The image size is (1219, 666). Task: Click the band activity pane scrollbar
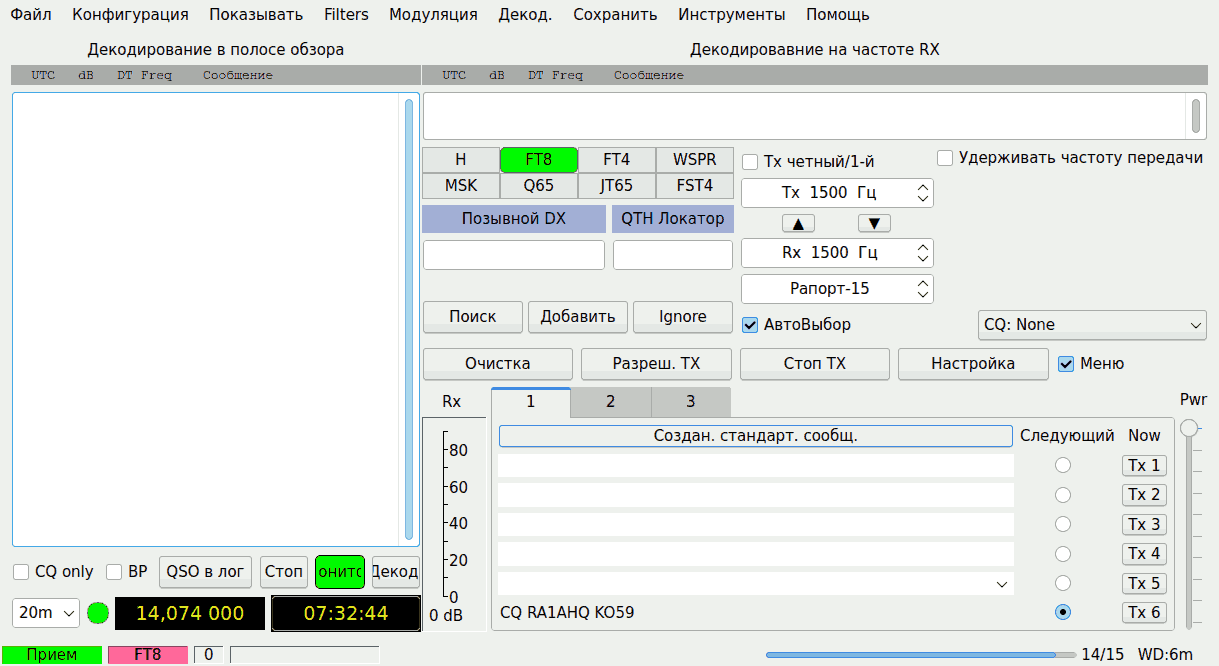tap(409, 319)
